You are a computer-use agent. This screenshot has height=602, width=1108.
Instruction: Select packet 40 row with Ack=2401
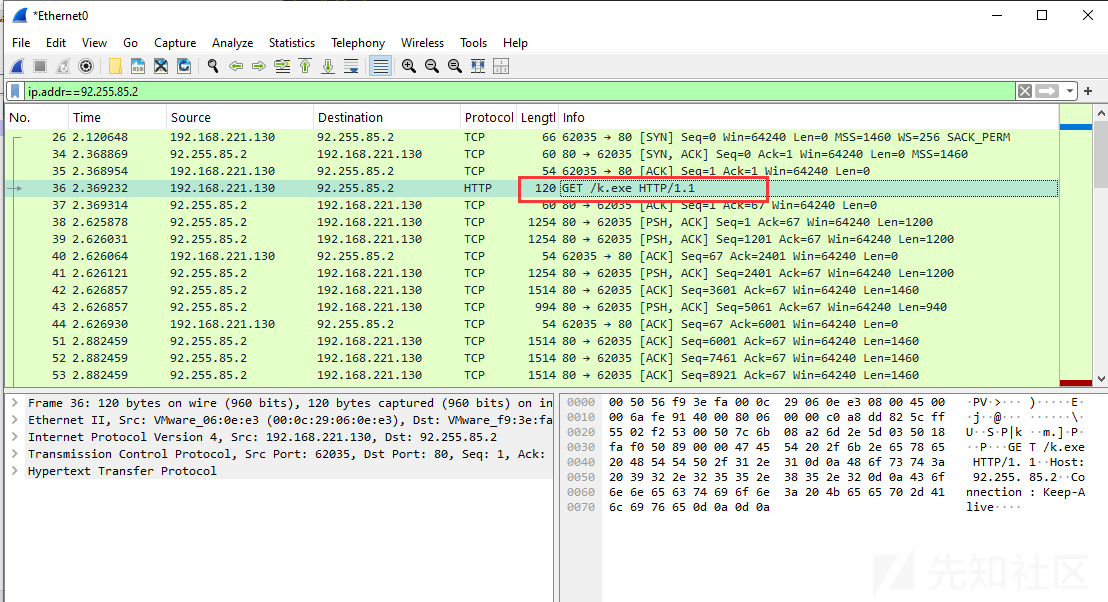532,256
